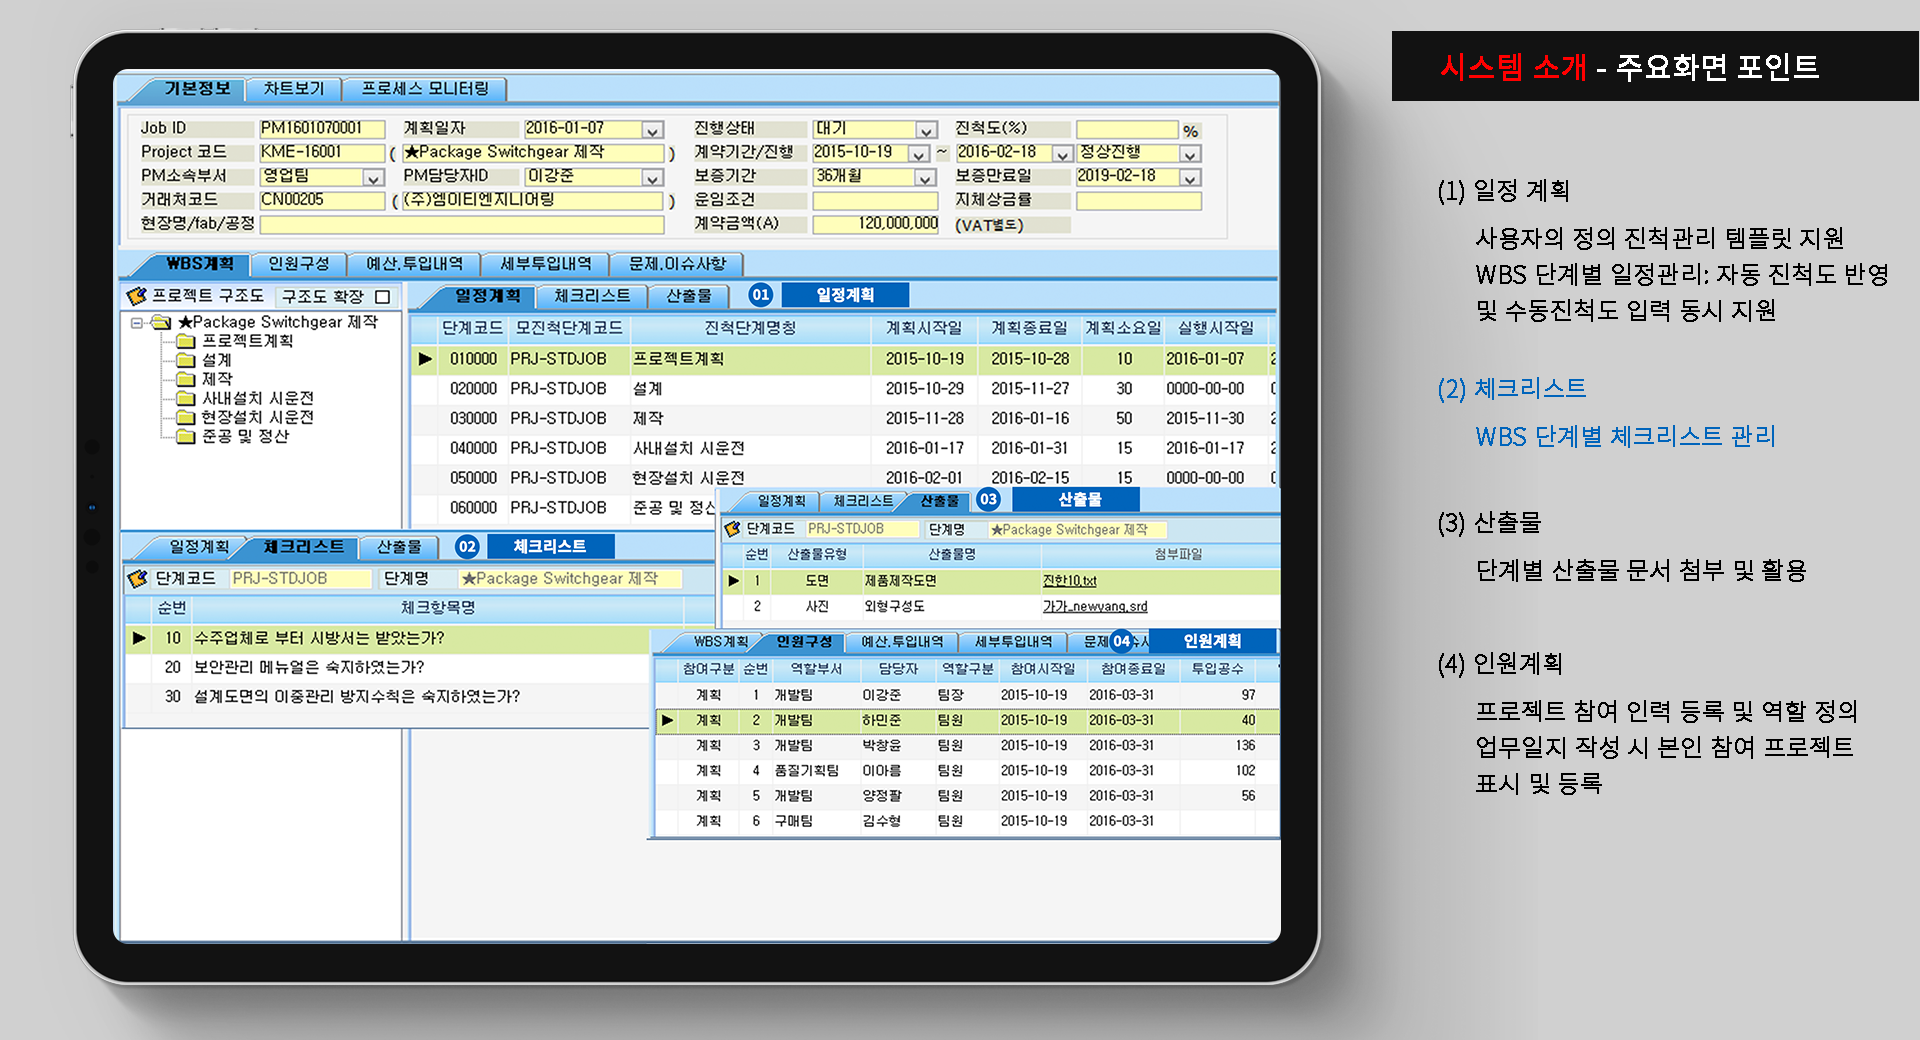Click the 현장명/fab/공정 input field
Screen dimensions: 1920x1040
462,224
